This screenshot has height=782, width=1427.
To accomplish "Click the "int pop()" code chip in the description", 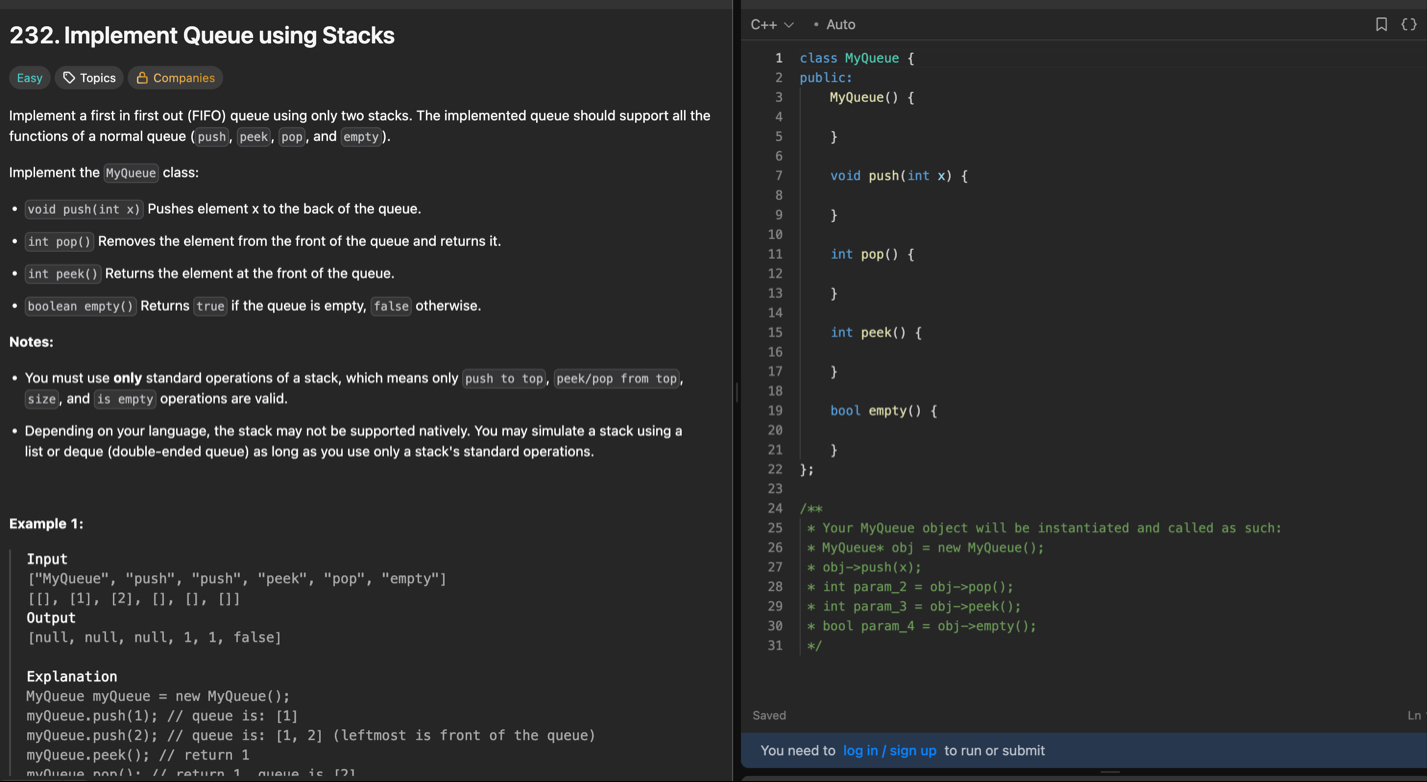I will (59, 241).
